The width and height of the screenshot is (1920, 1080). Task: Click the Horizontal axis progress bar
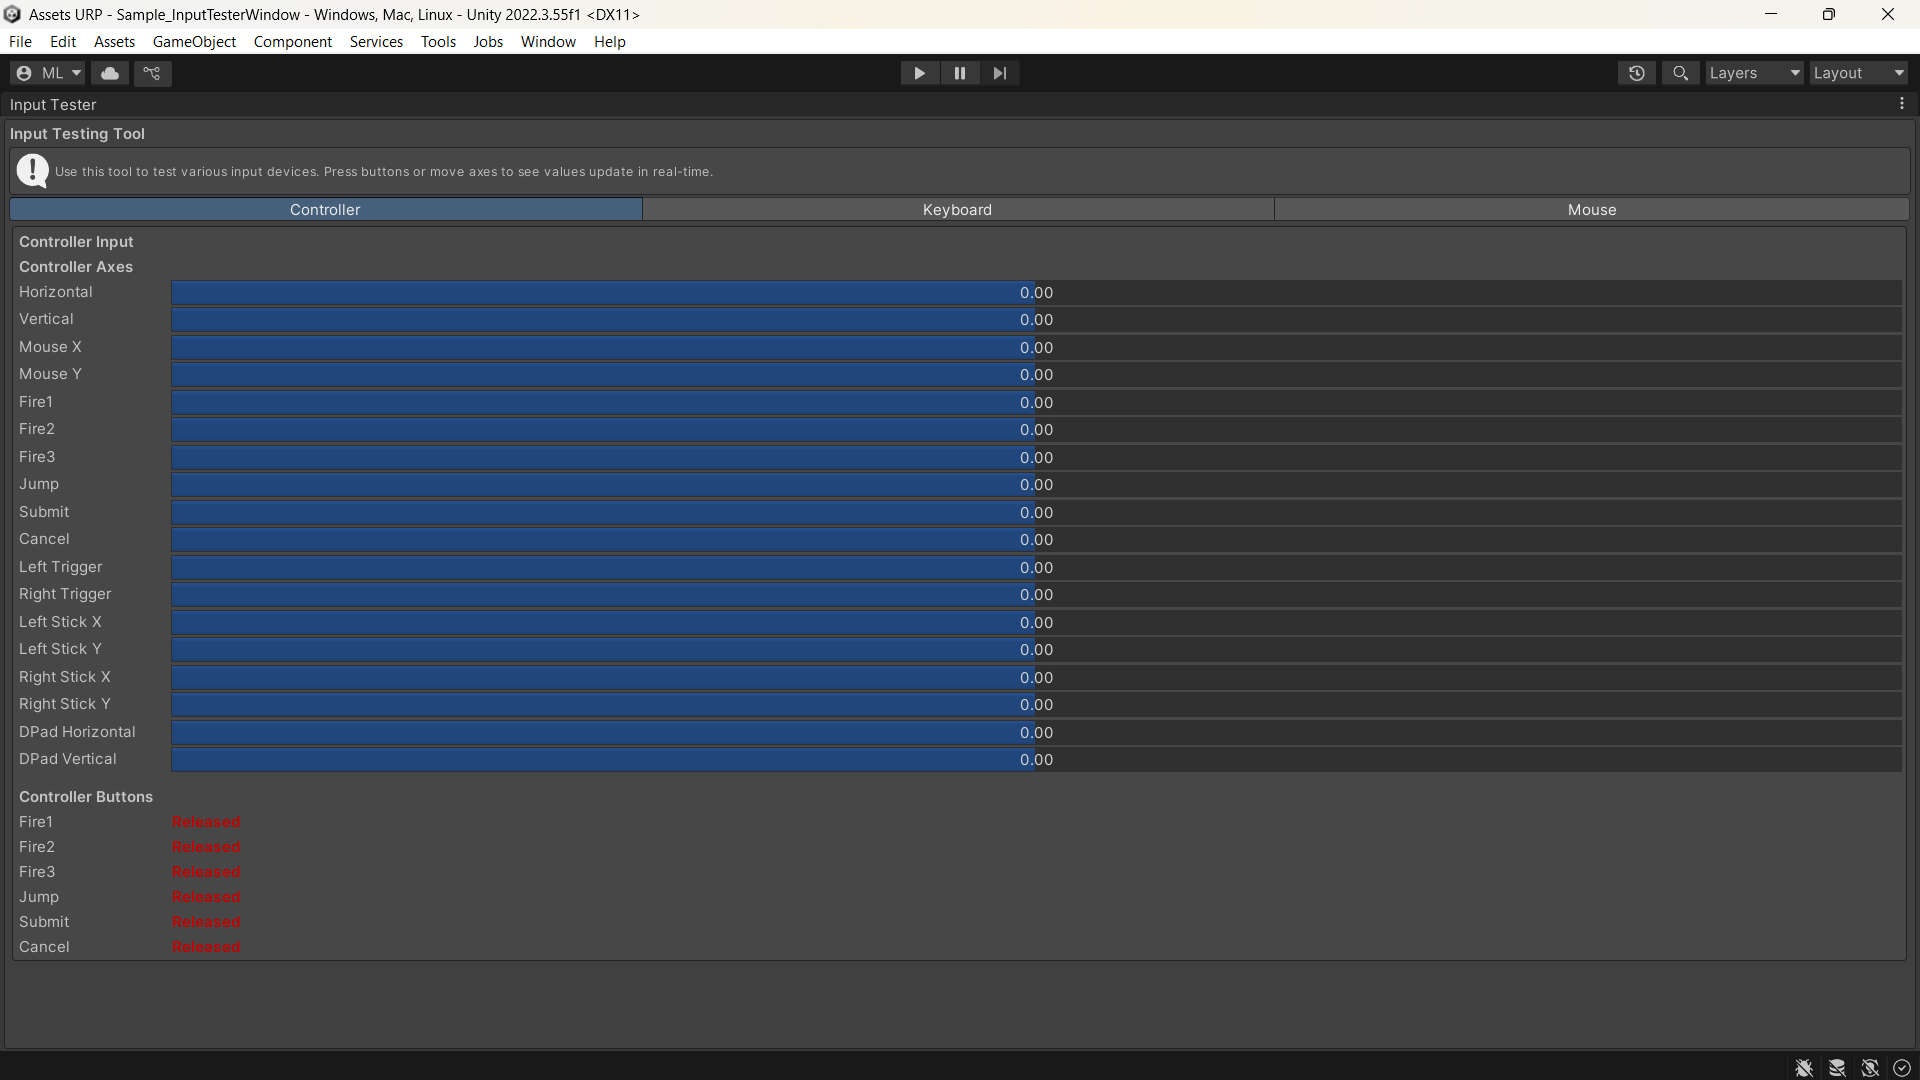click(1036, 293)
